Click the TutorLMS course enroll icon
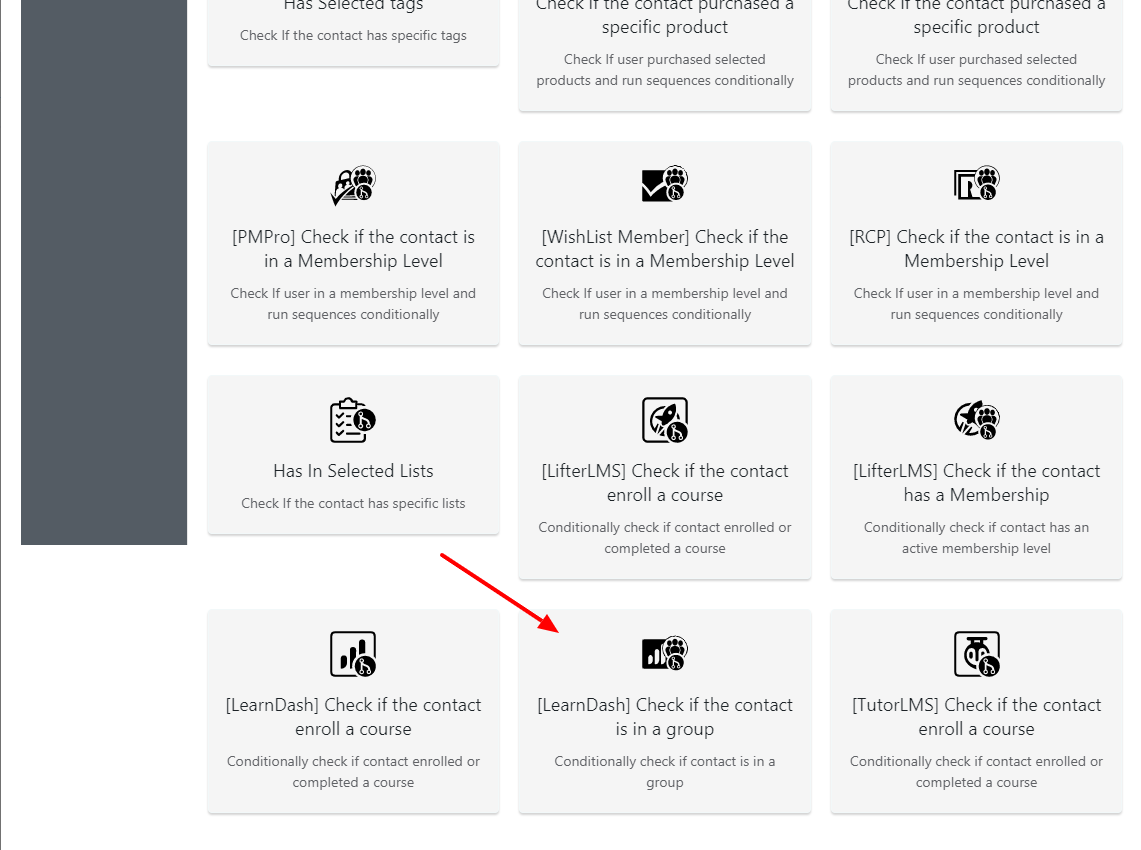The height and width of the screenshot is (850, 1141). [977, 654]
